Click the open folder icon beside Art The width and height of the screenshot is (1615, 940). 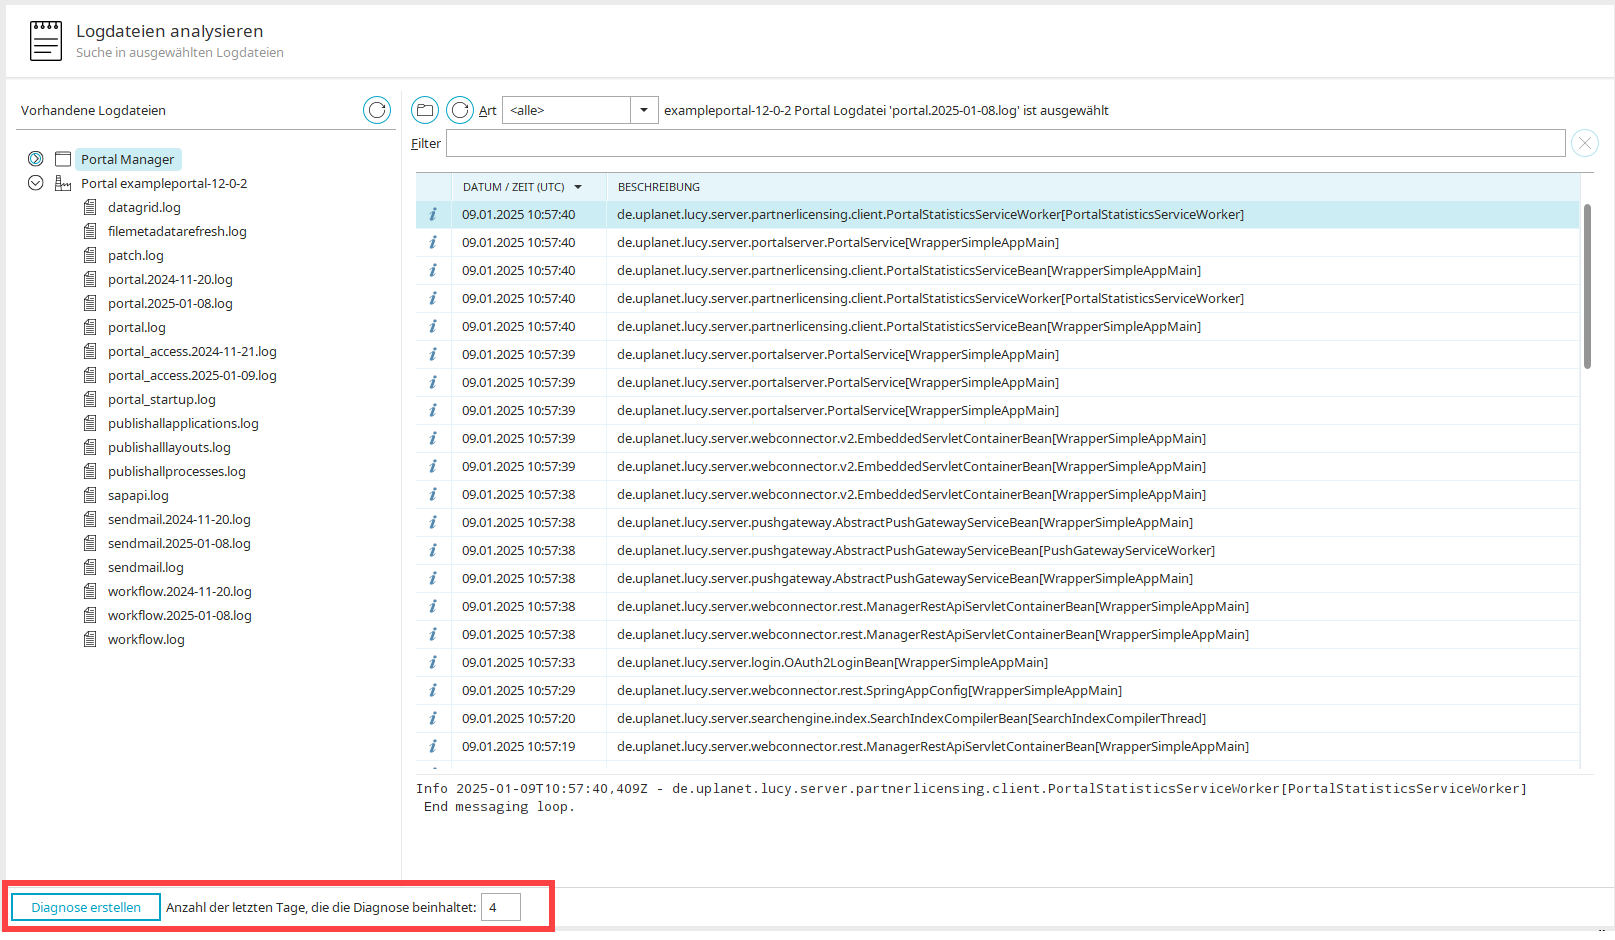425,110
